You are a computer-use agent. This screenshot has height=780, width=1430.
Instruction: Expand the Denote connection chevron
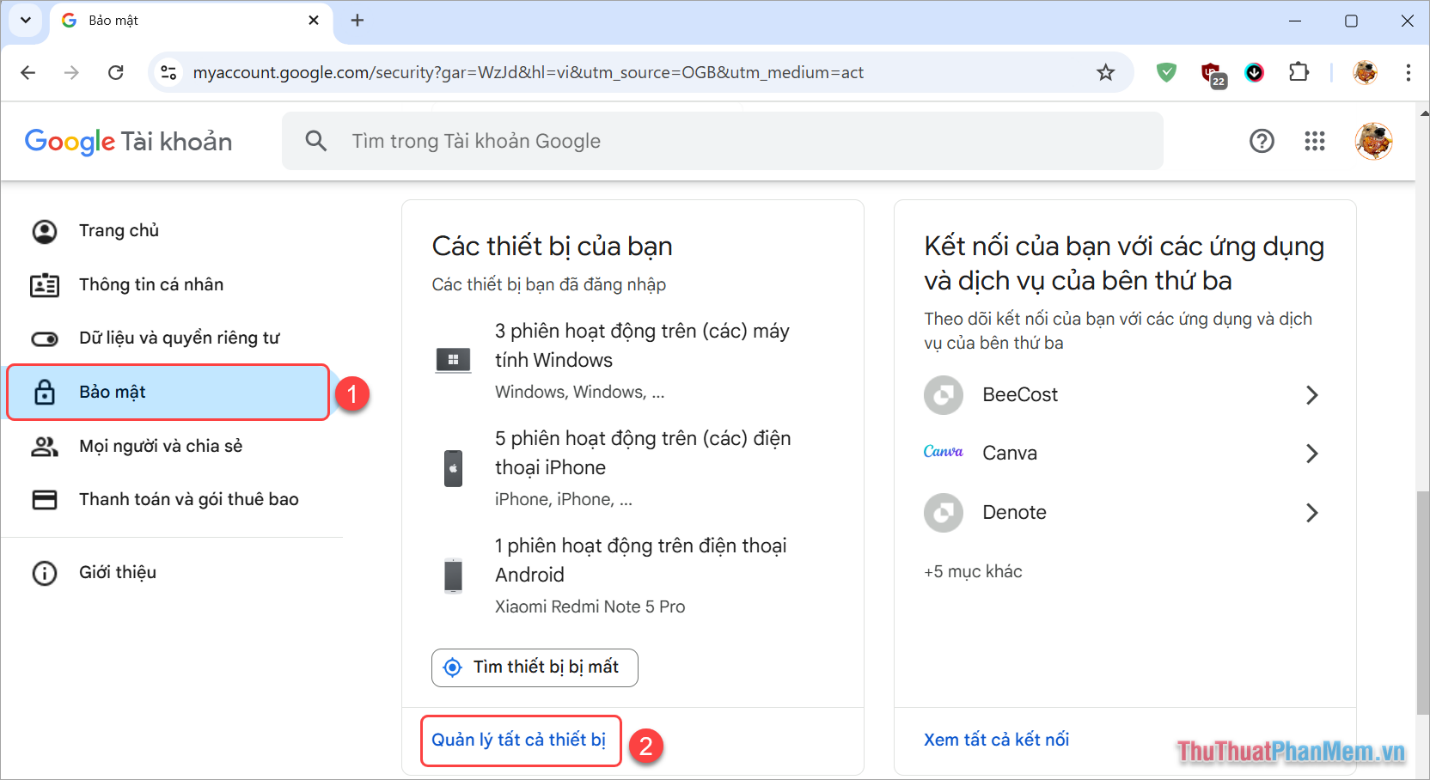coord(1311,512)
